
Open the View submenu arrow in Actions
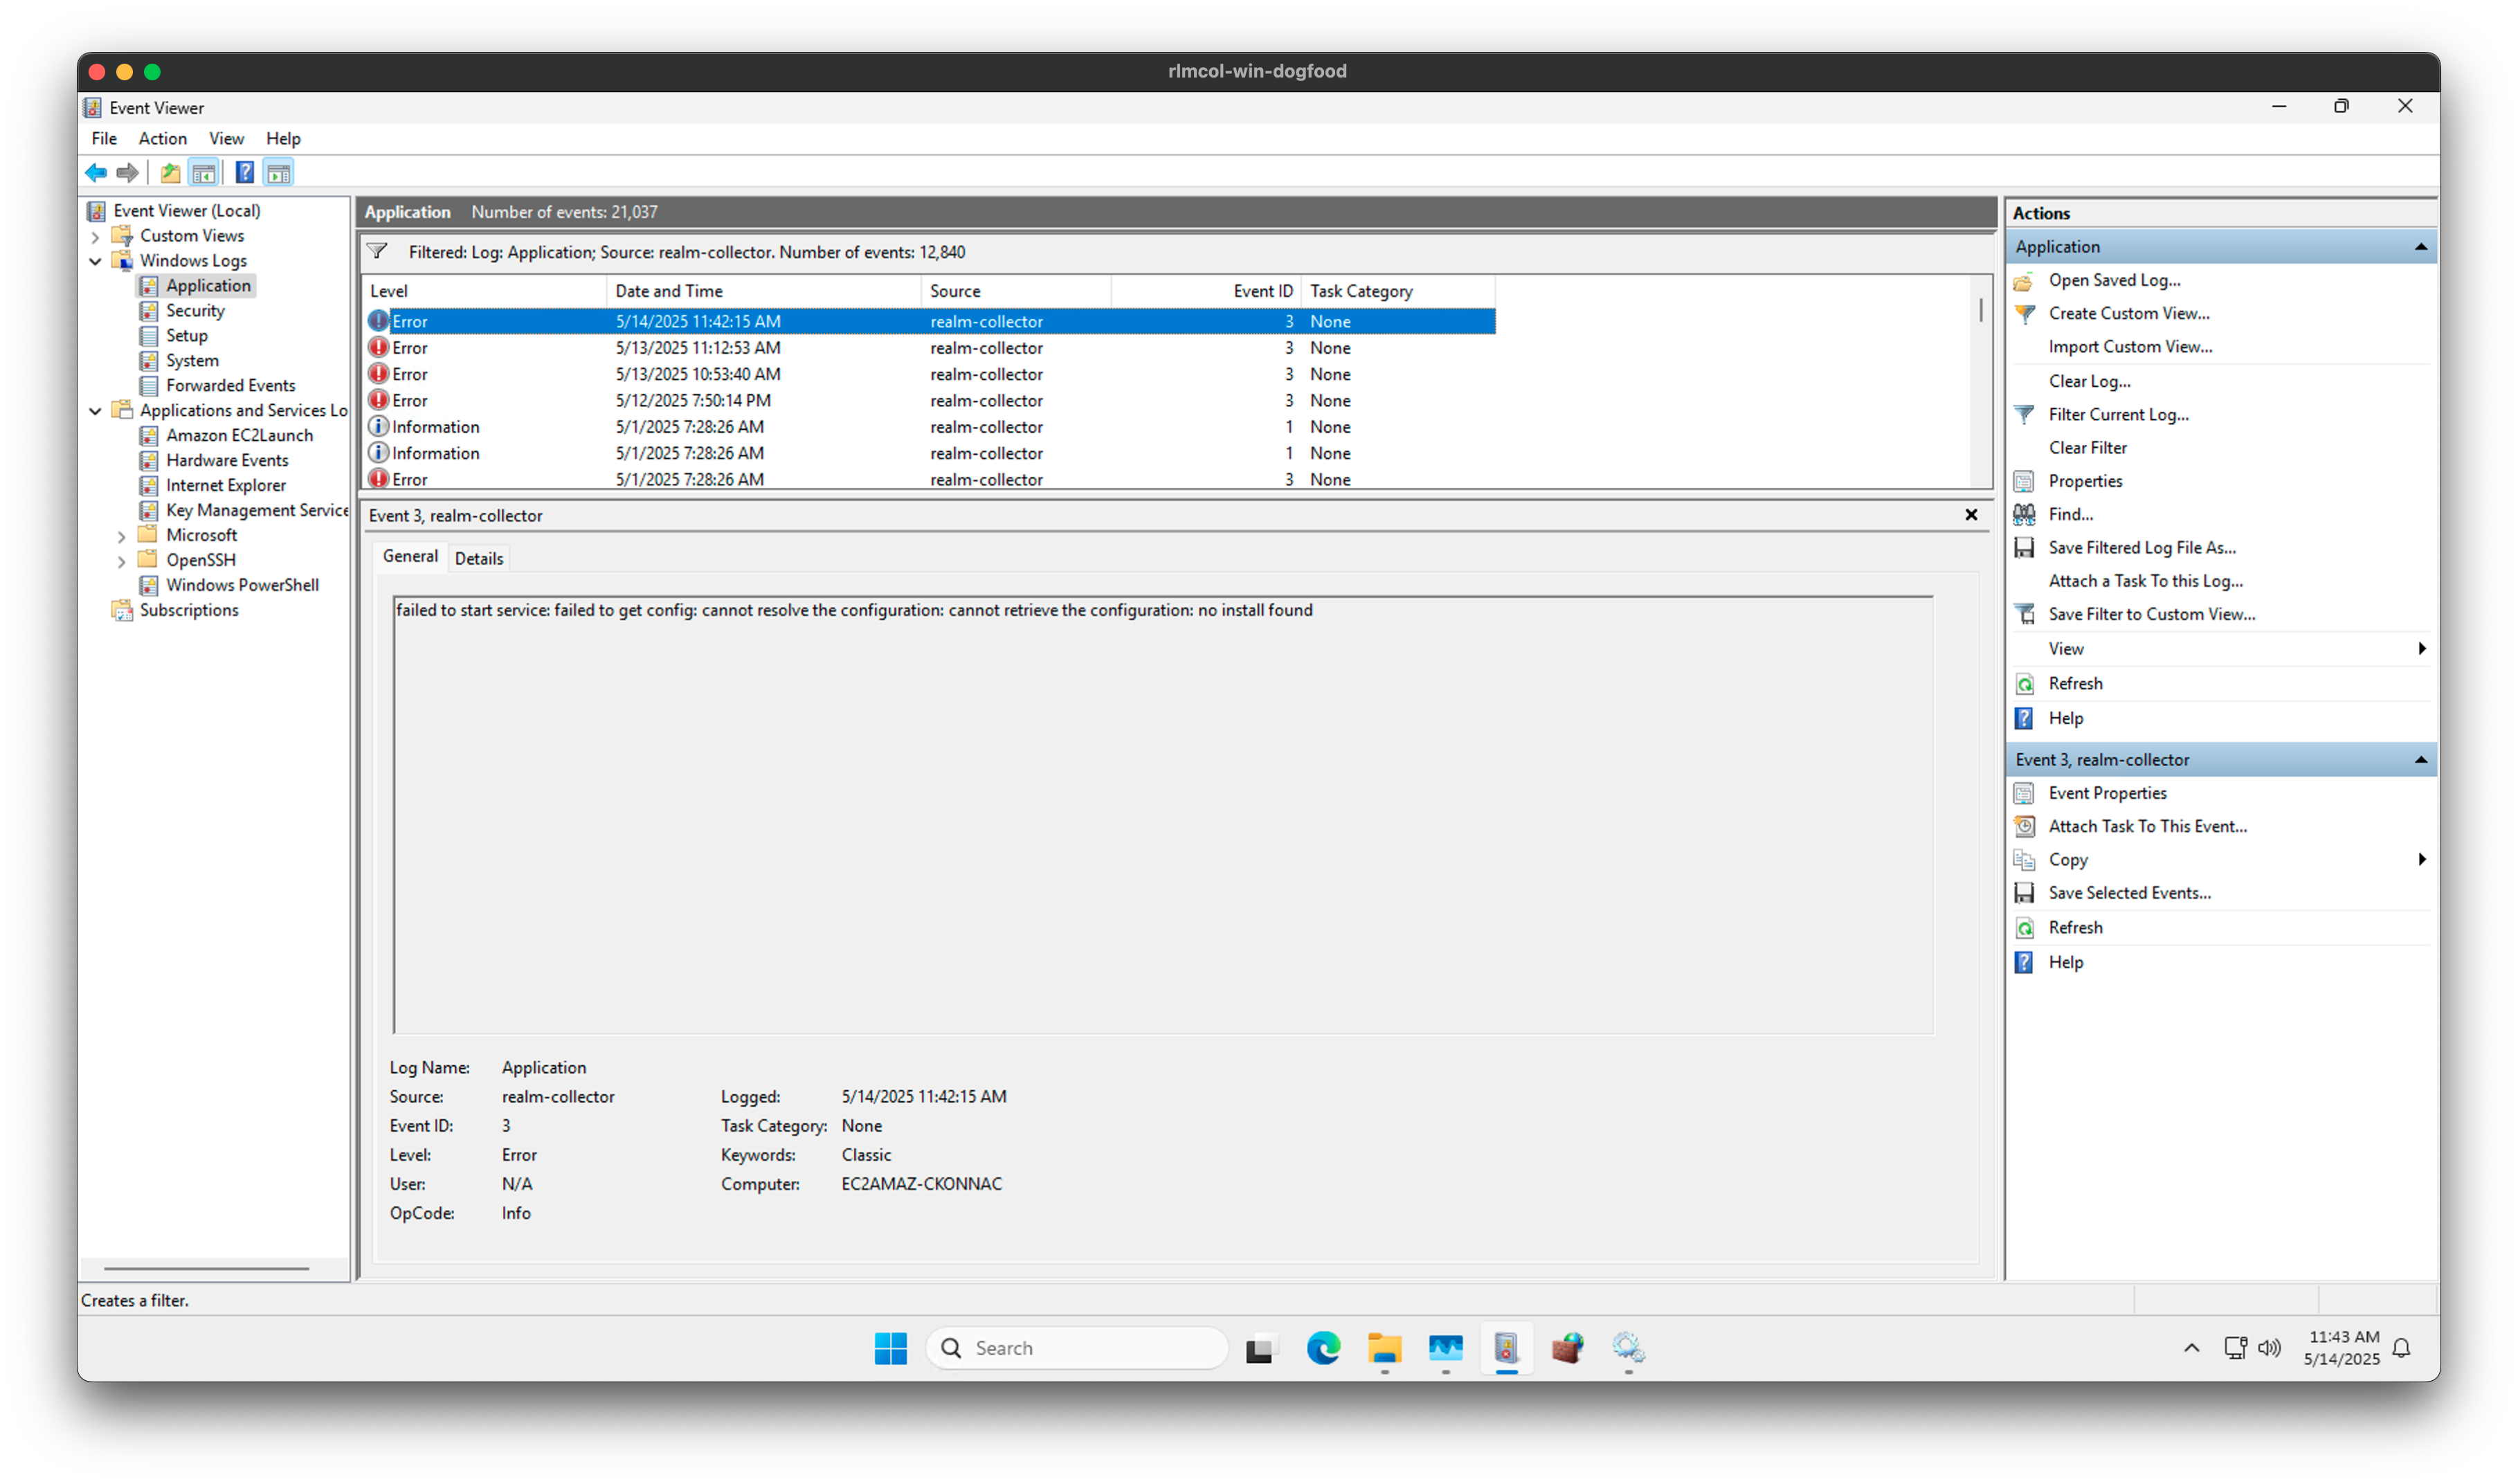[2421, 649]
